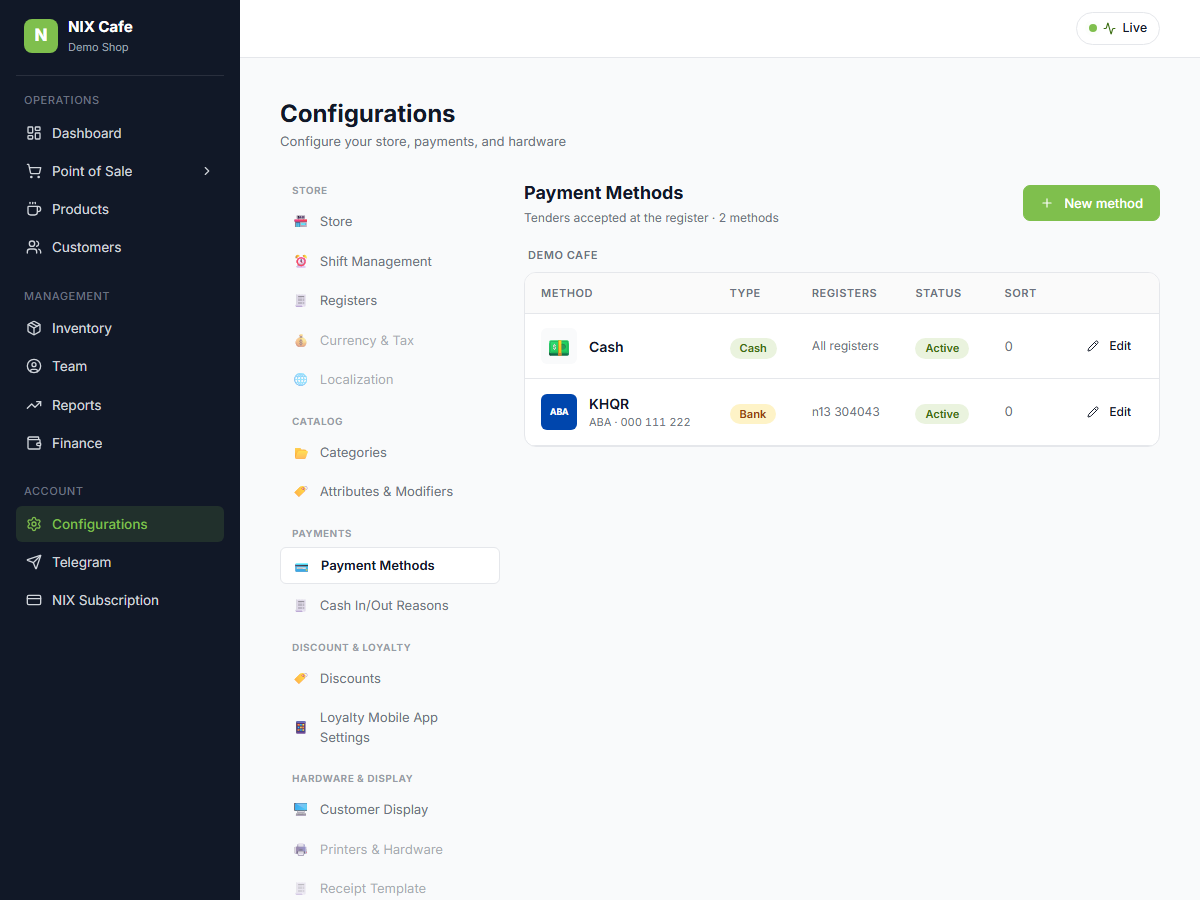Click the Point of Sale cart icon

point(34,171)
